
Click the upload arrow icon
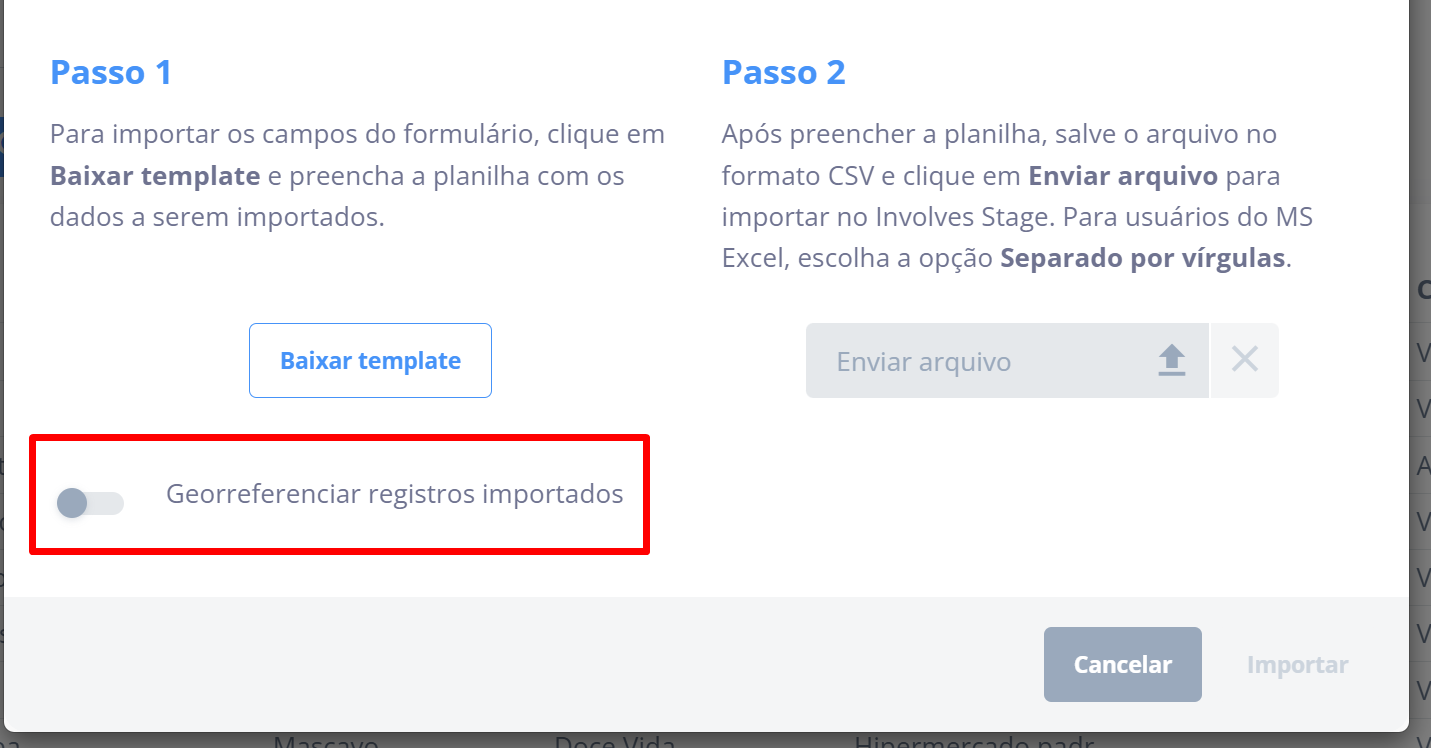pos(1171,361)
